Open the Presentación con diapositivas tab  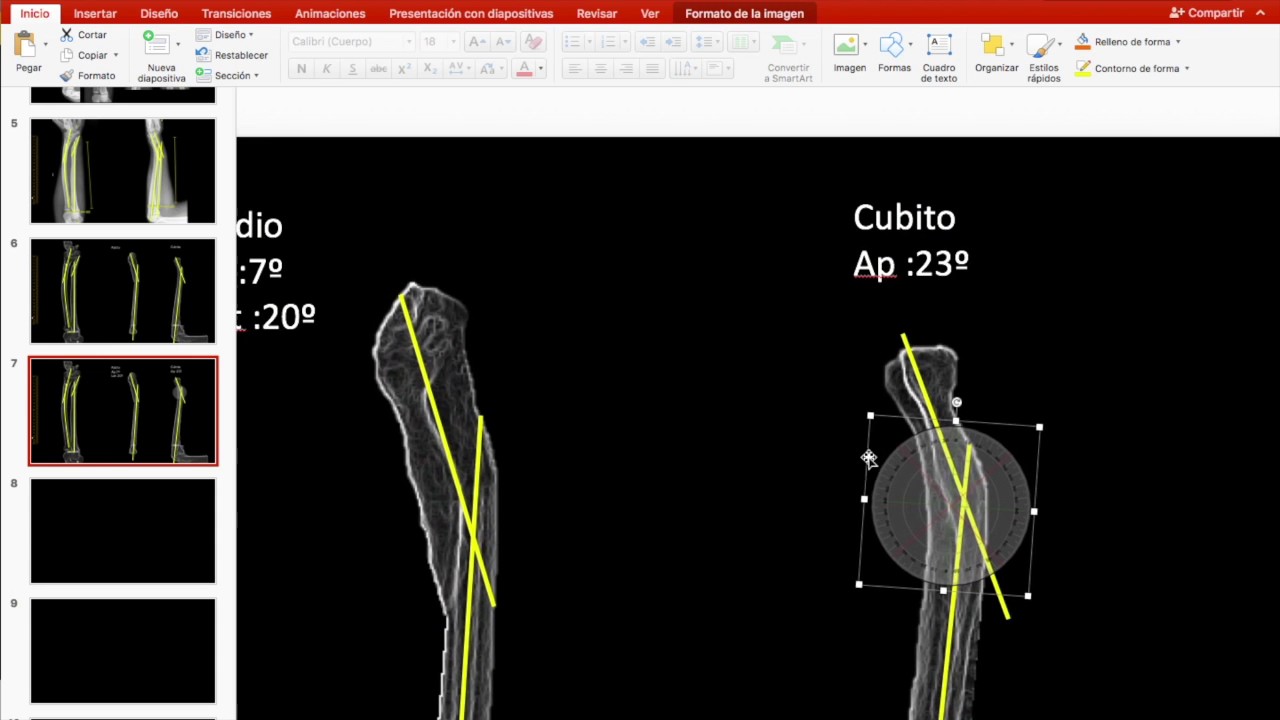click(x=471, y=14)
